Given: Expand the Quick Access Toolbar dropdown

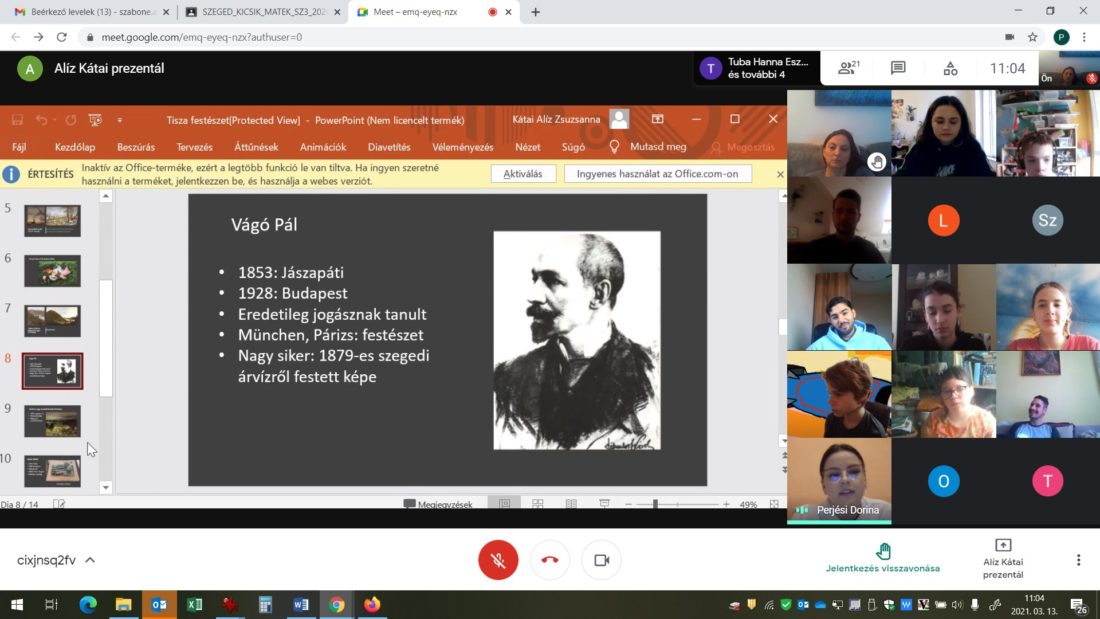Looking at the screenshot, I should [x=119, y=120].
